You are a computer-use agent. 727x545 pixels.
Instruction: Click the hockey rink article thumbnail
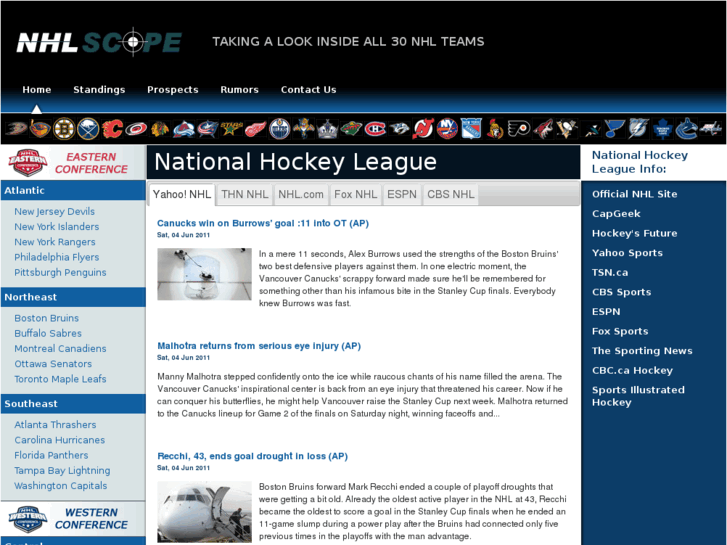tap(204, 274)
